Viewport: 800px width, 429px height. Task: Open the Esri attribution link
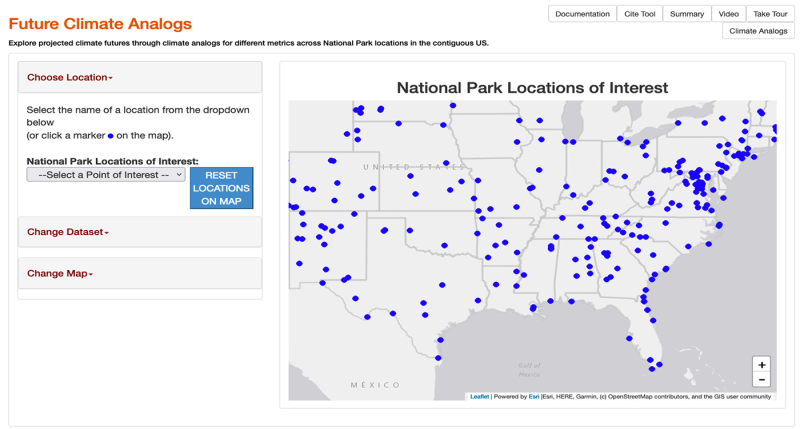click(x=533, y=397)
